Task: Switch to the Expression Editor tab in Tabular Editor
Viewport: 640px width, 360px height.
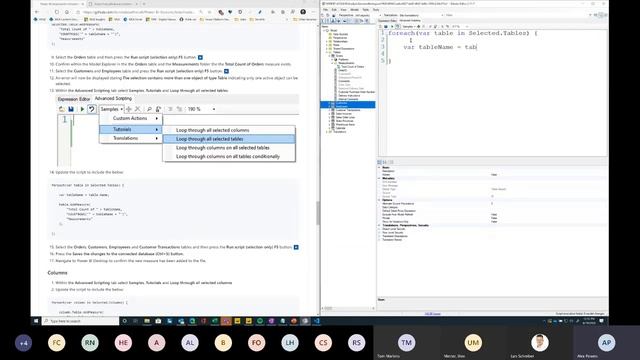Action: coord(387,20)
